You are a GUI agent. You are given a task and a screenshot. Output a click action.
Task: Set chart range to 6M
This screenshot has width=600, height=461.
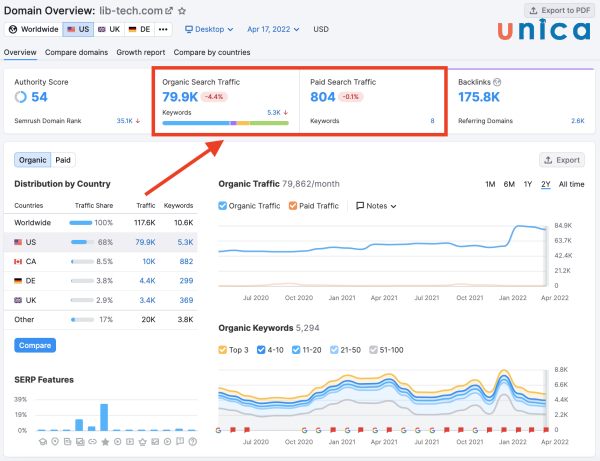point(509,184)
